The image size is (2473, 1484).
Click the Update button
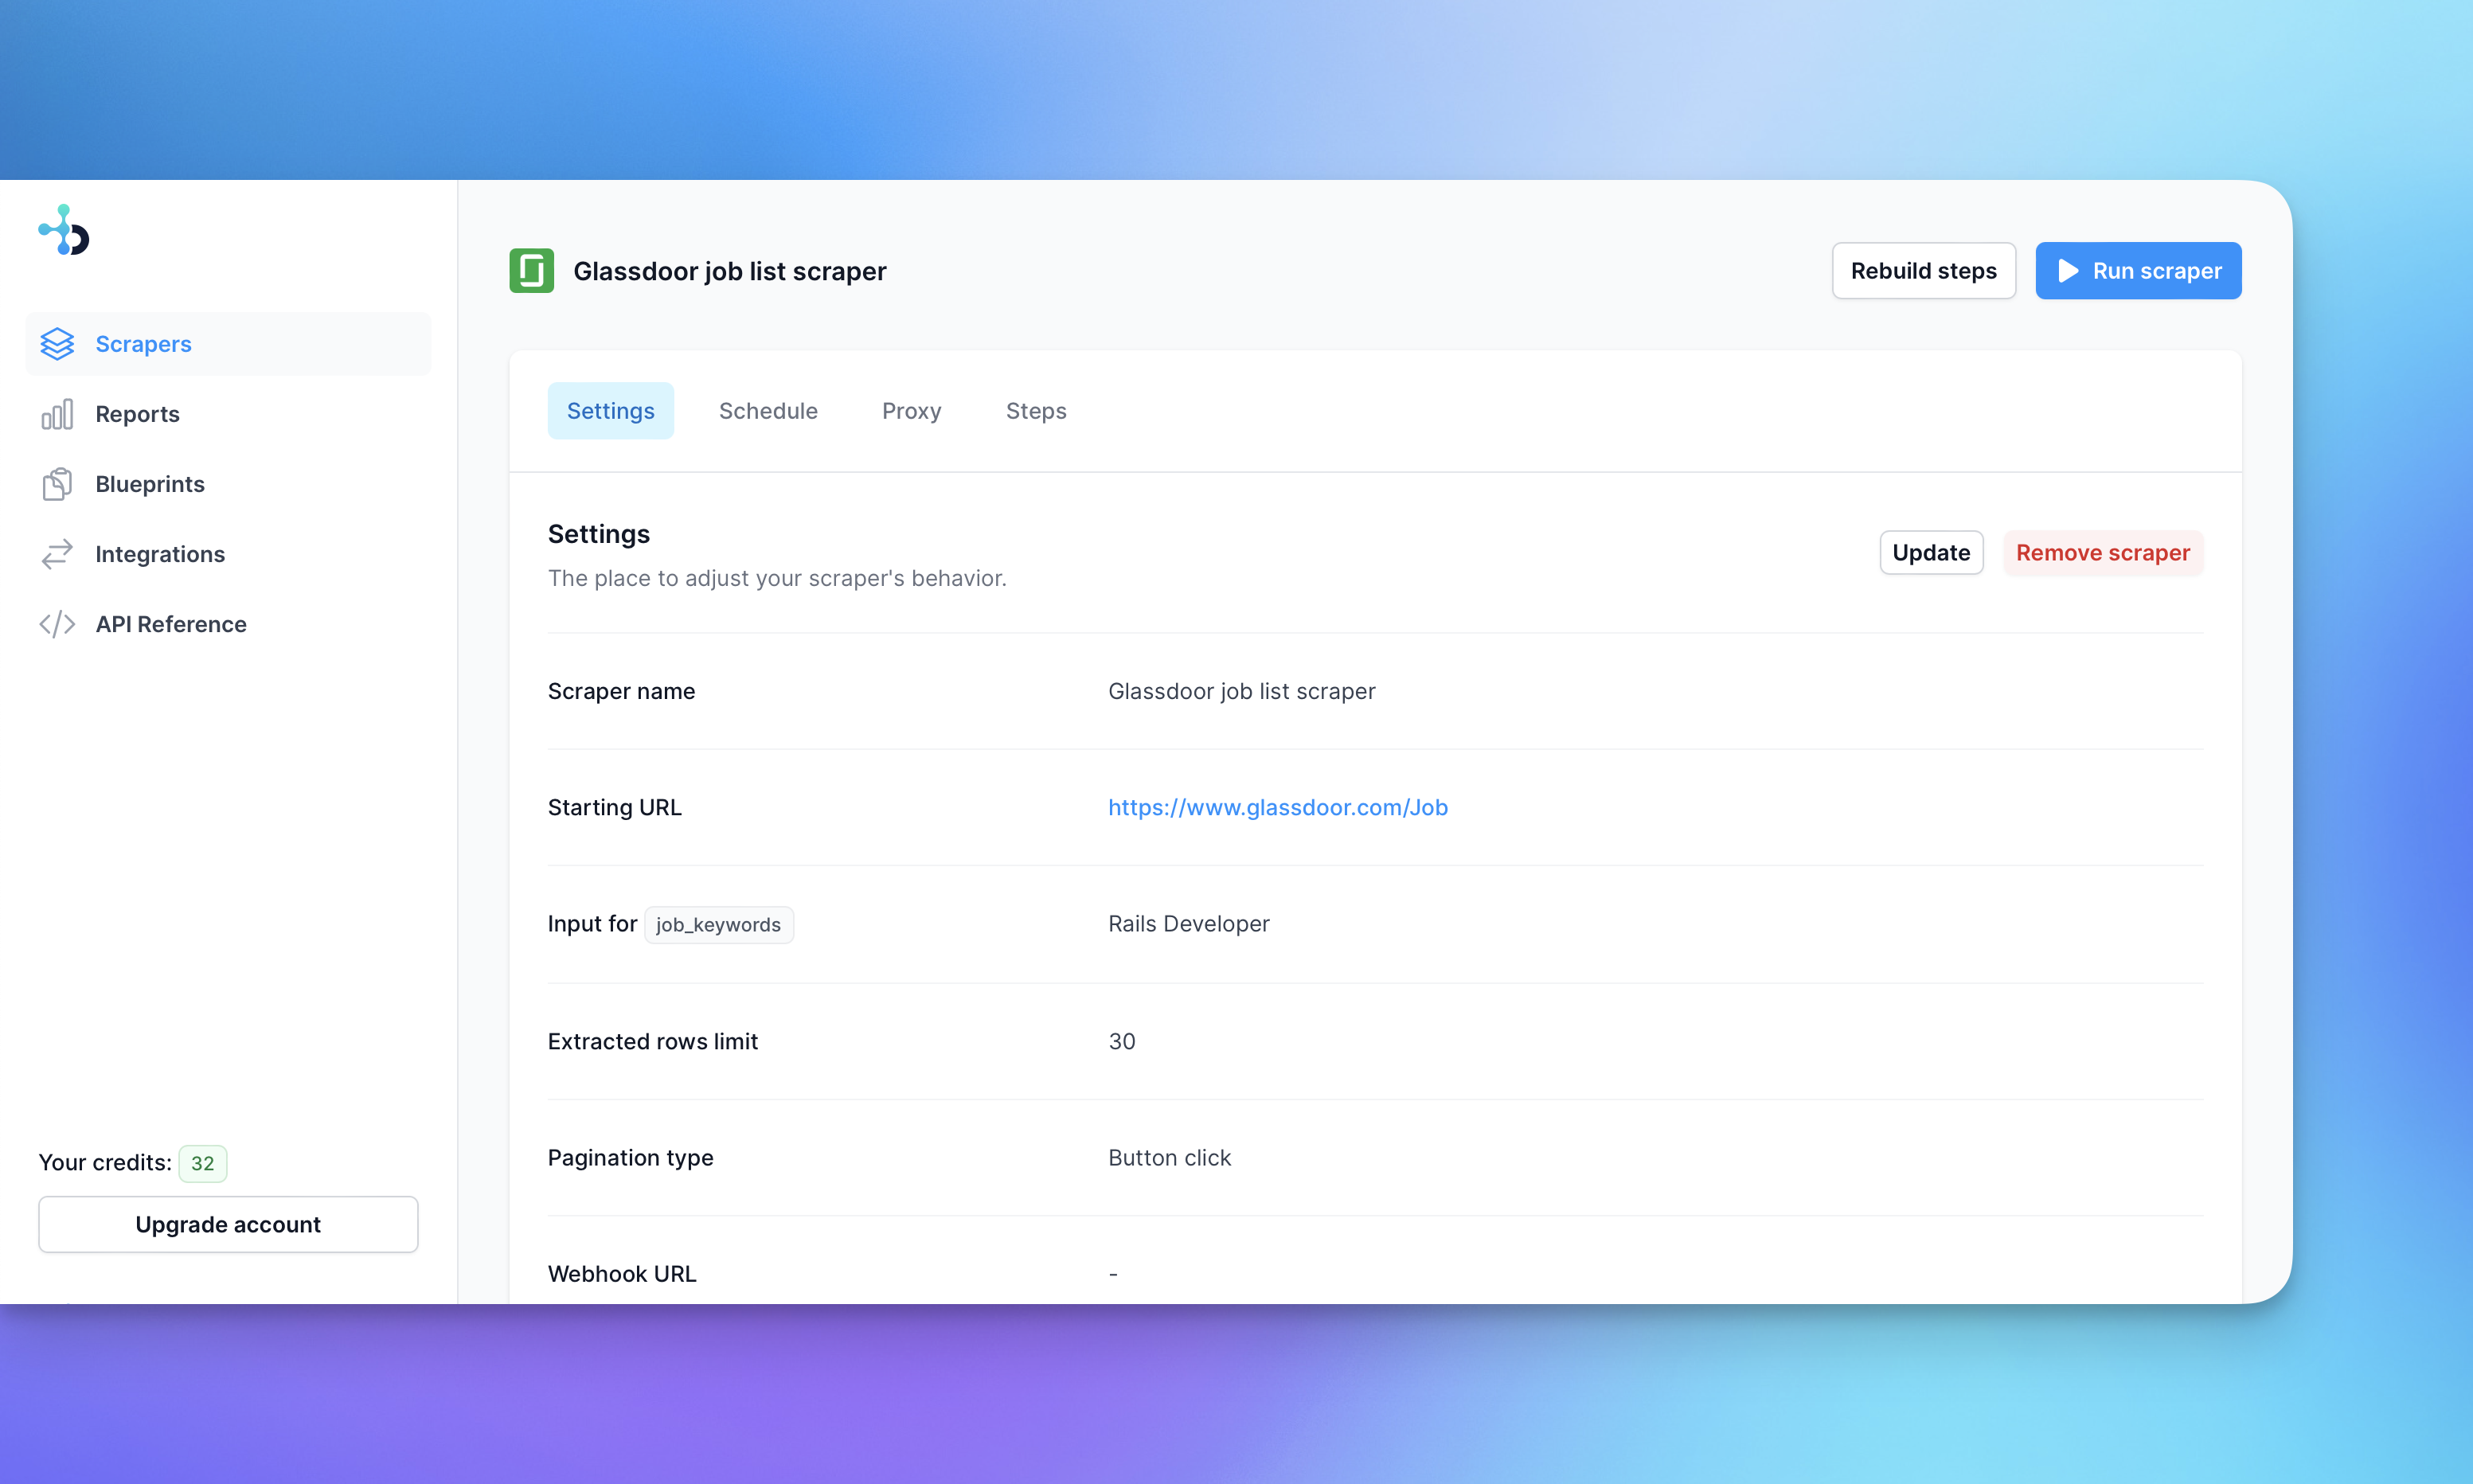click(x=1930, y=553)
